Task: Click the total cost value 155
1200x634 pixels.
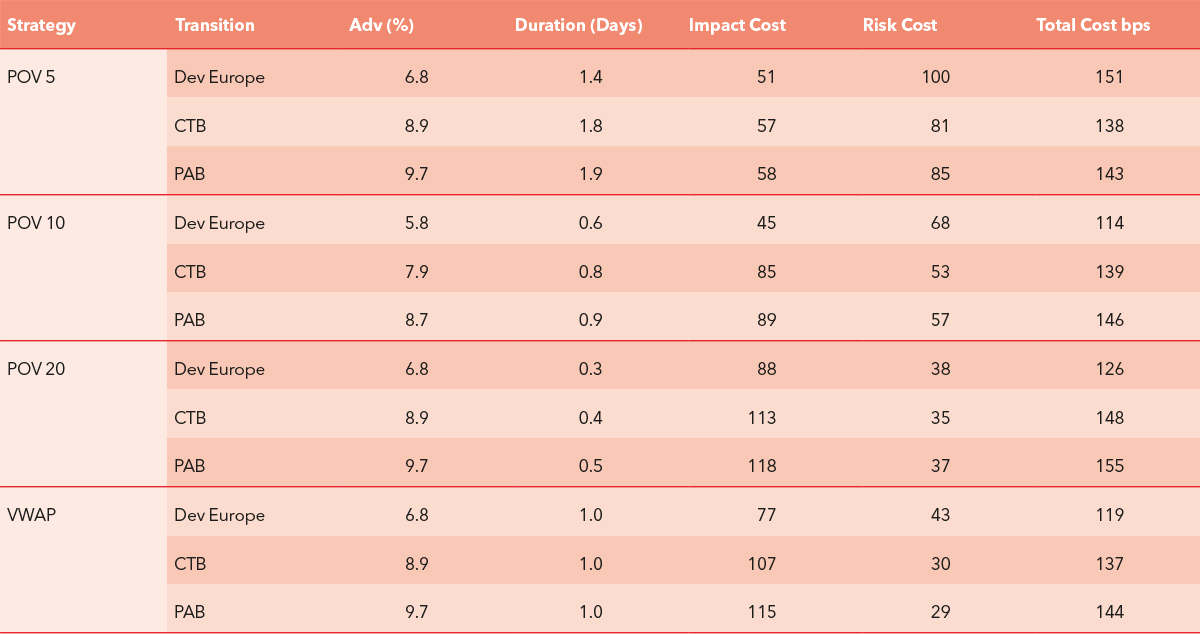Action: pyautogui.click(x=1109, y=466)
